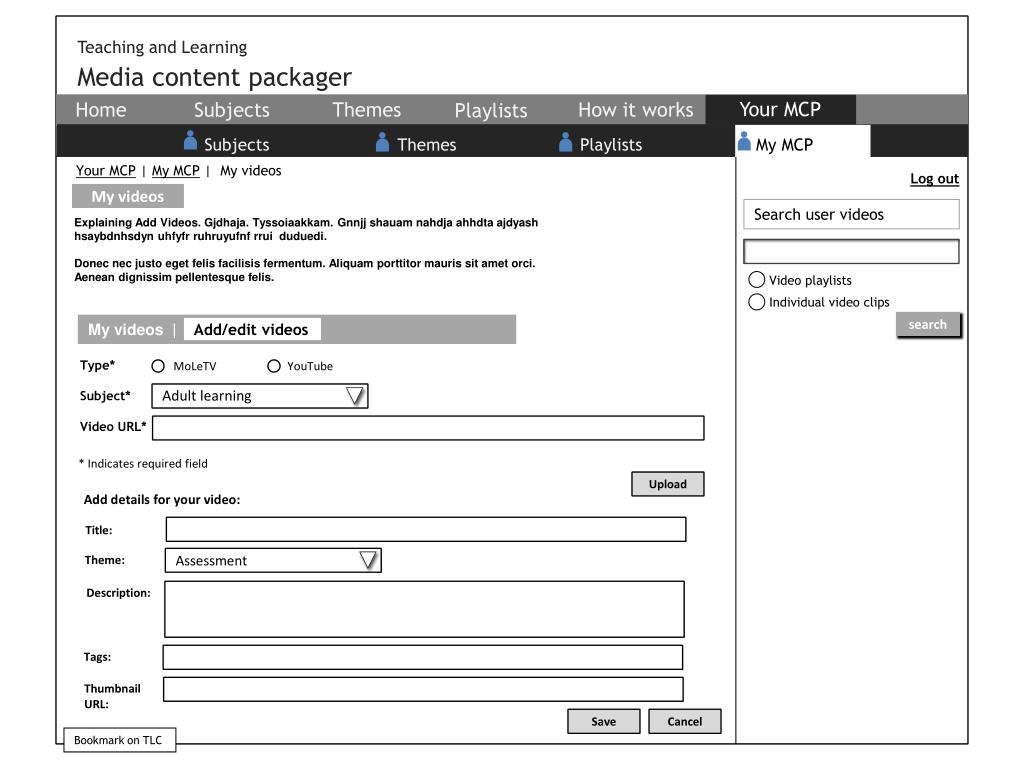1024x768 pixels.
Task: Open personal Subjects in the dark submenu
Action: coord(236,144)
